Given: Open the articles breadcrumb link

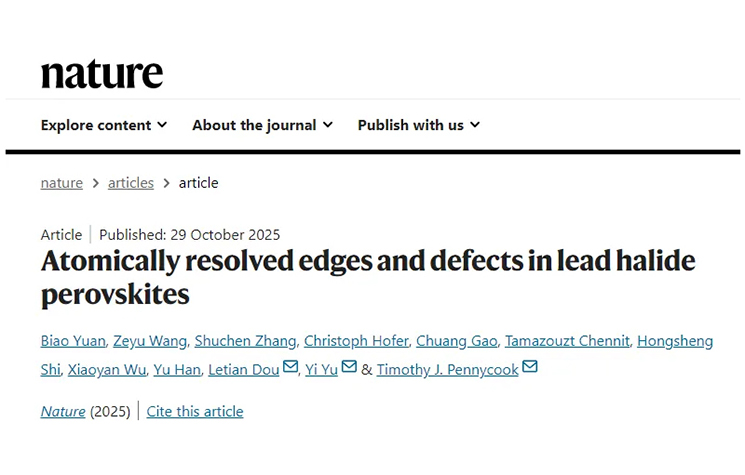Looking at the screenshot, I should coord(131,183).
